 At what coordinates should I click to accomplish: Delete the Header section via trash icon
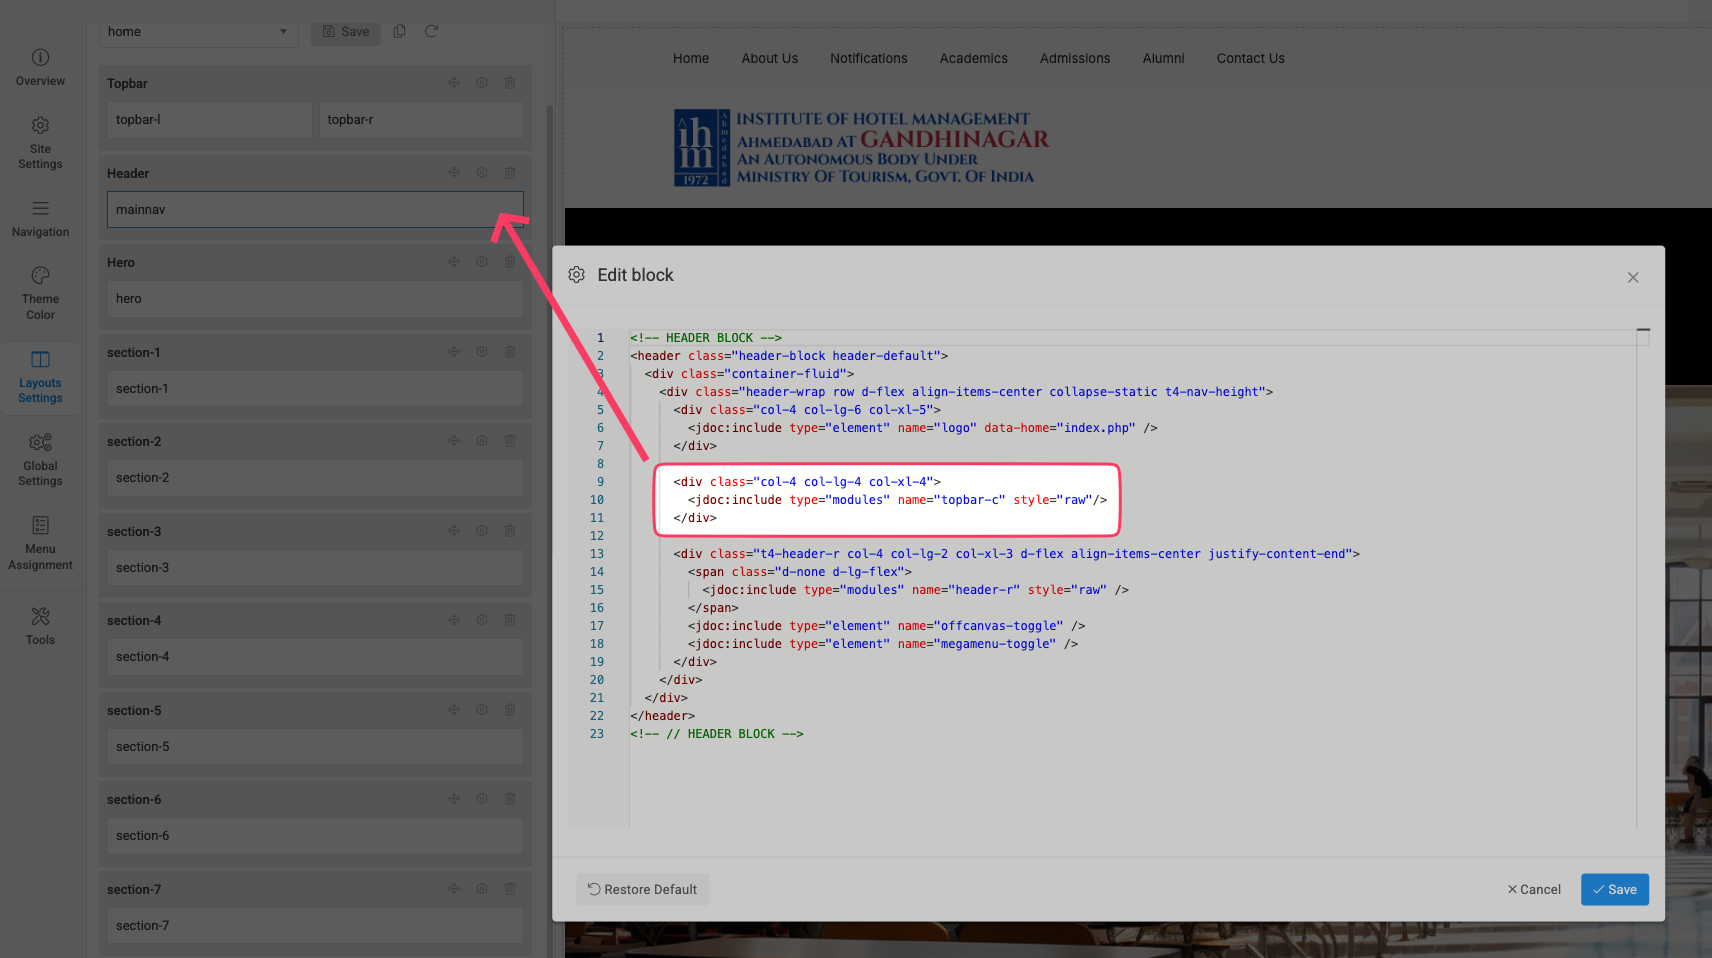tap(510, 173)
